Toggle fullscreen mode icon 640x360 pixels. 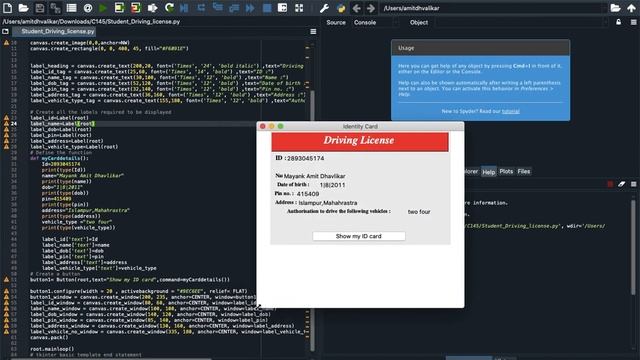pos(299,8)
